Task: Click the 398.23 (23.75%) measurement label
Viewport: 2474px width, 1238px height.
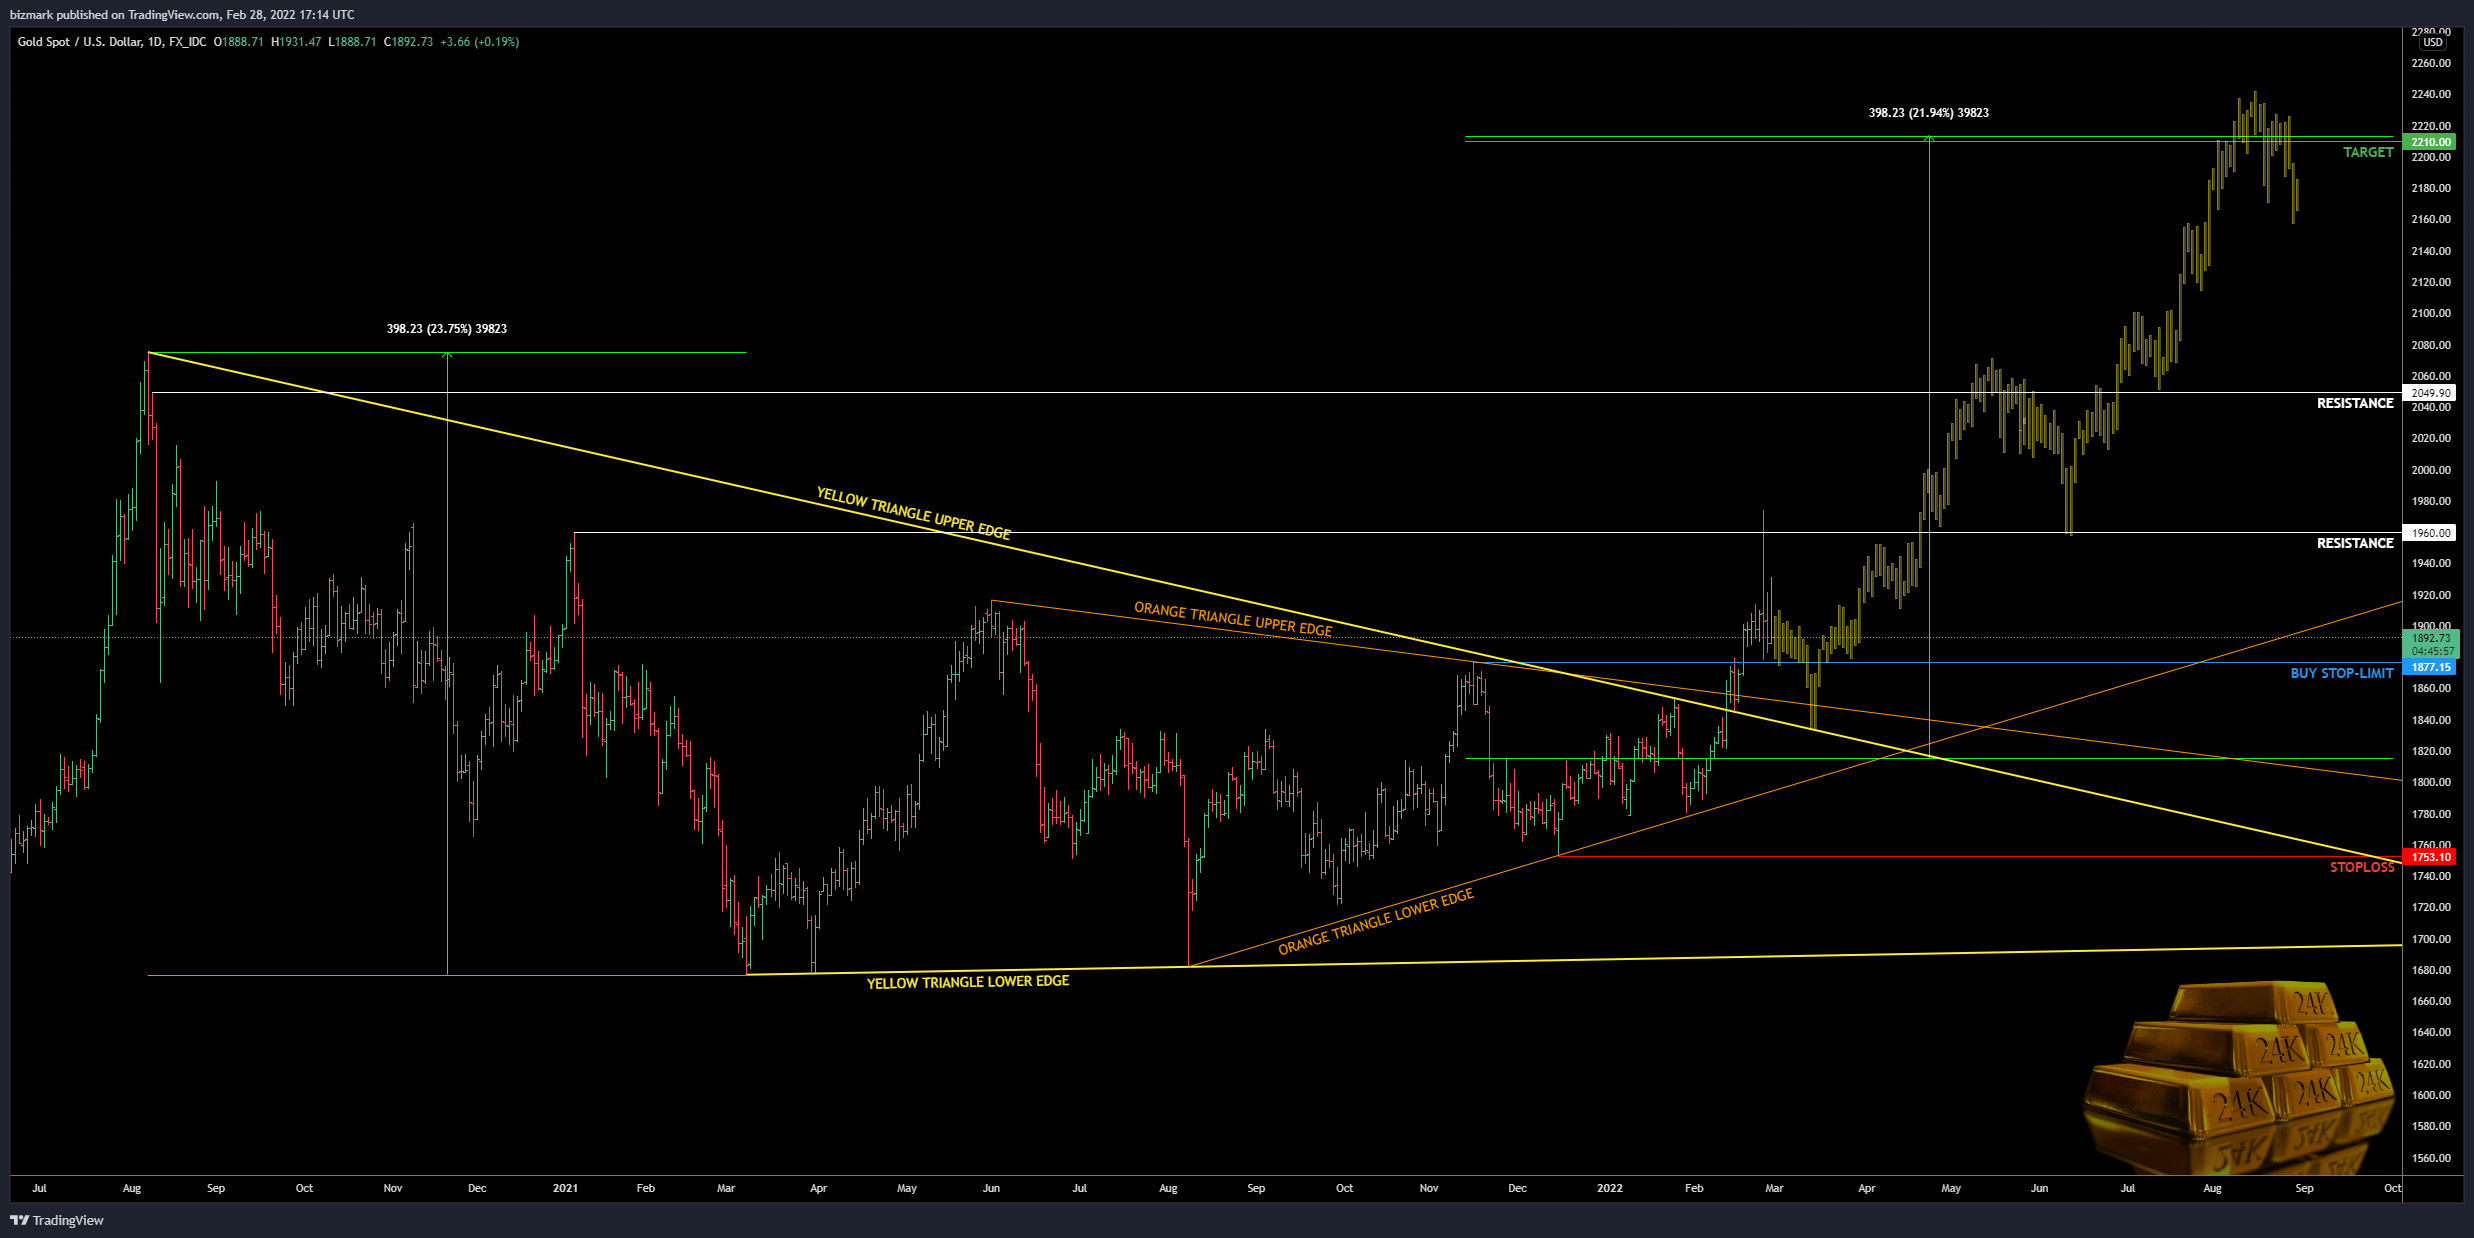Action: (447, 329)
